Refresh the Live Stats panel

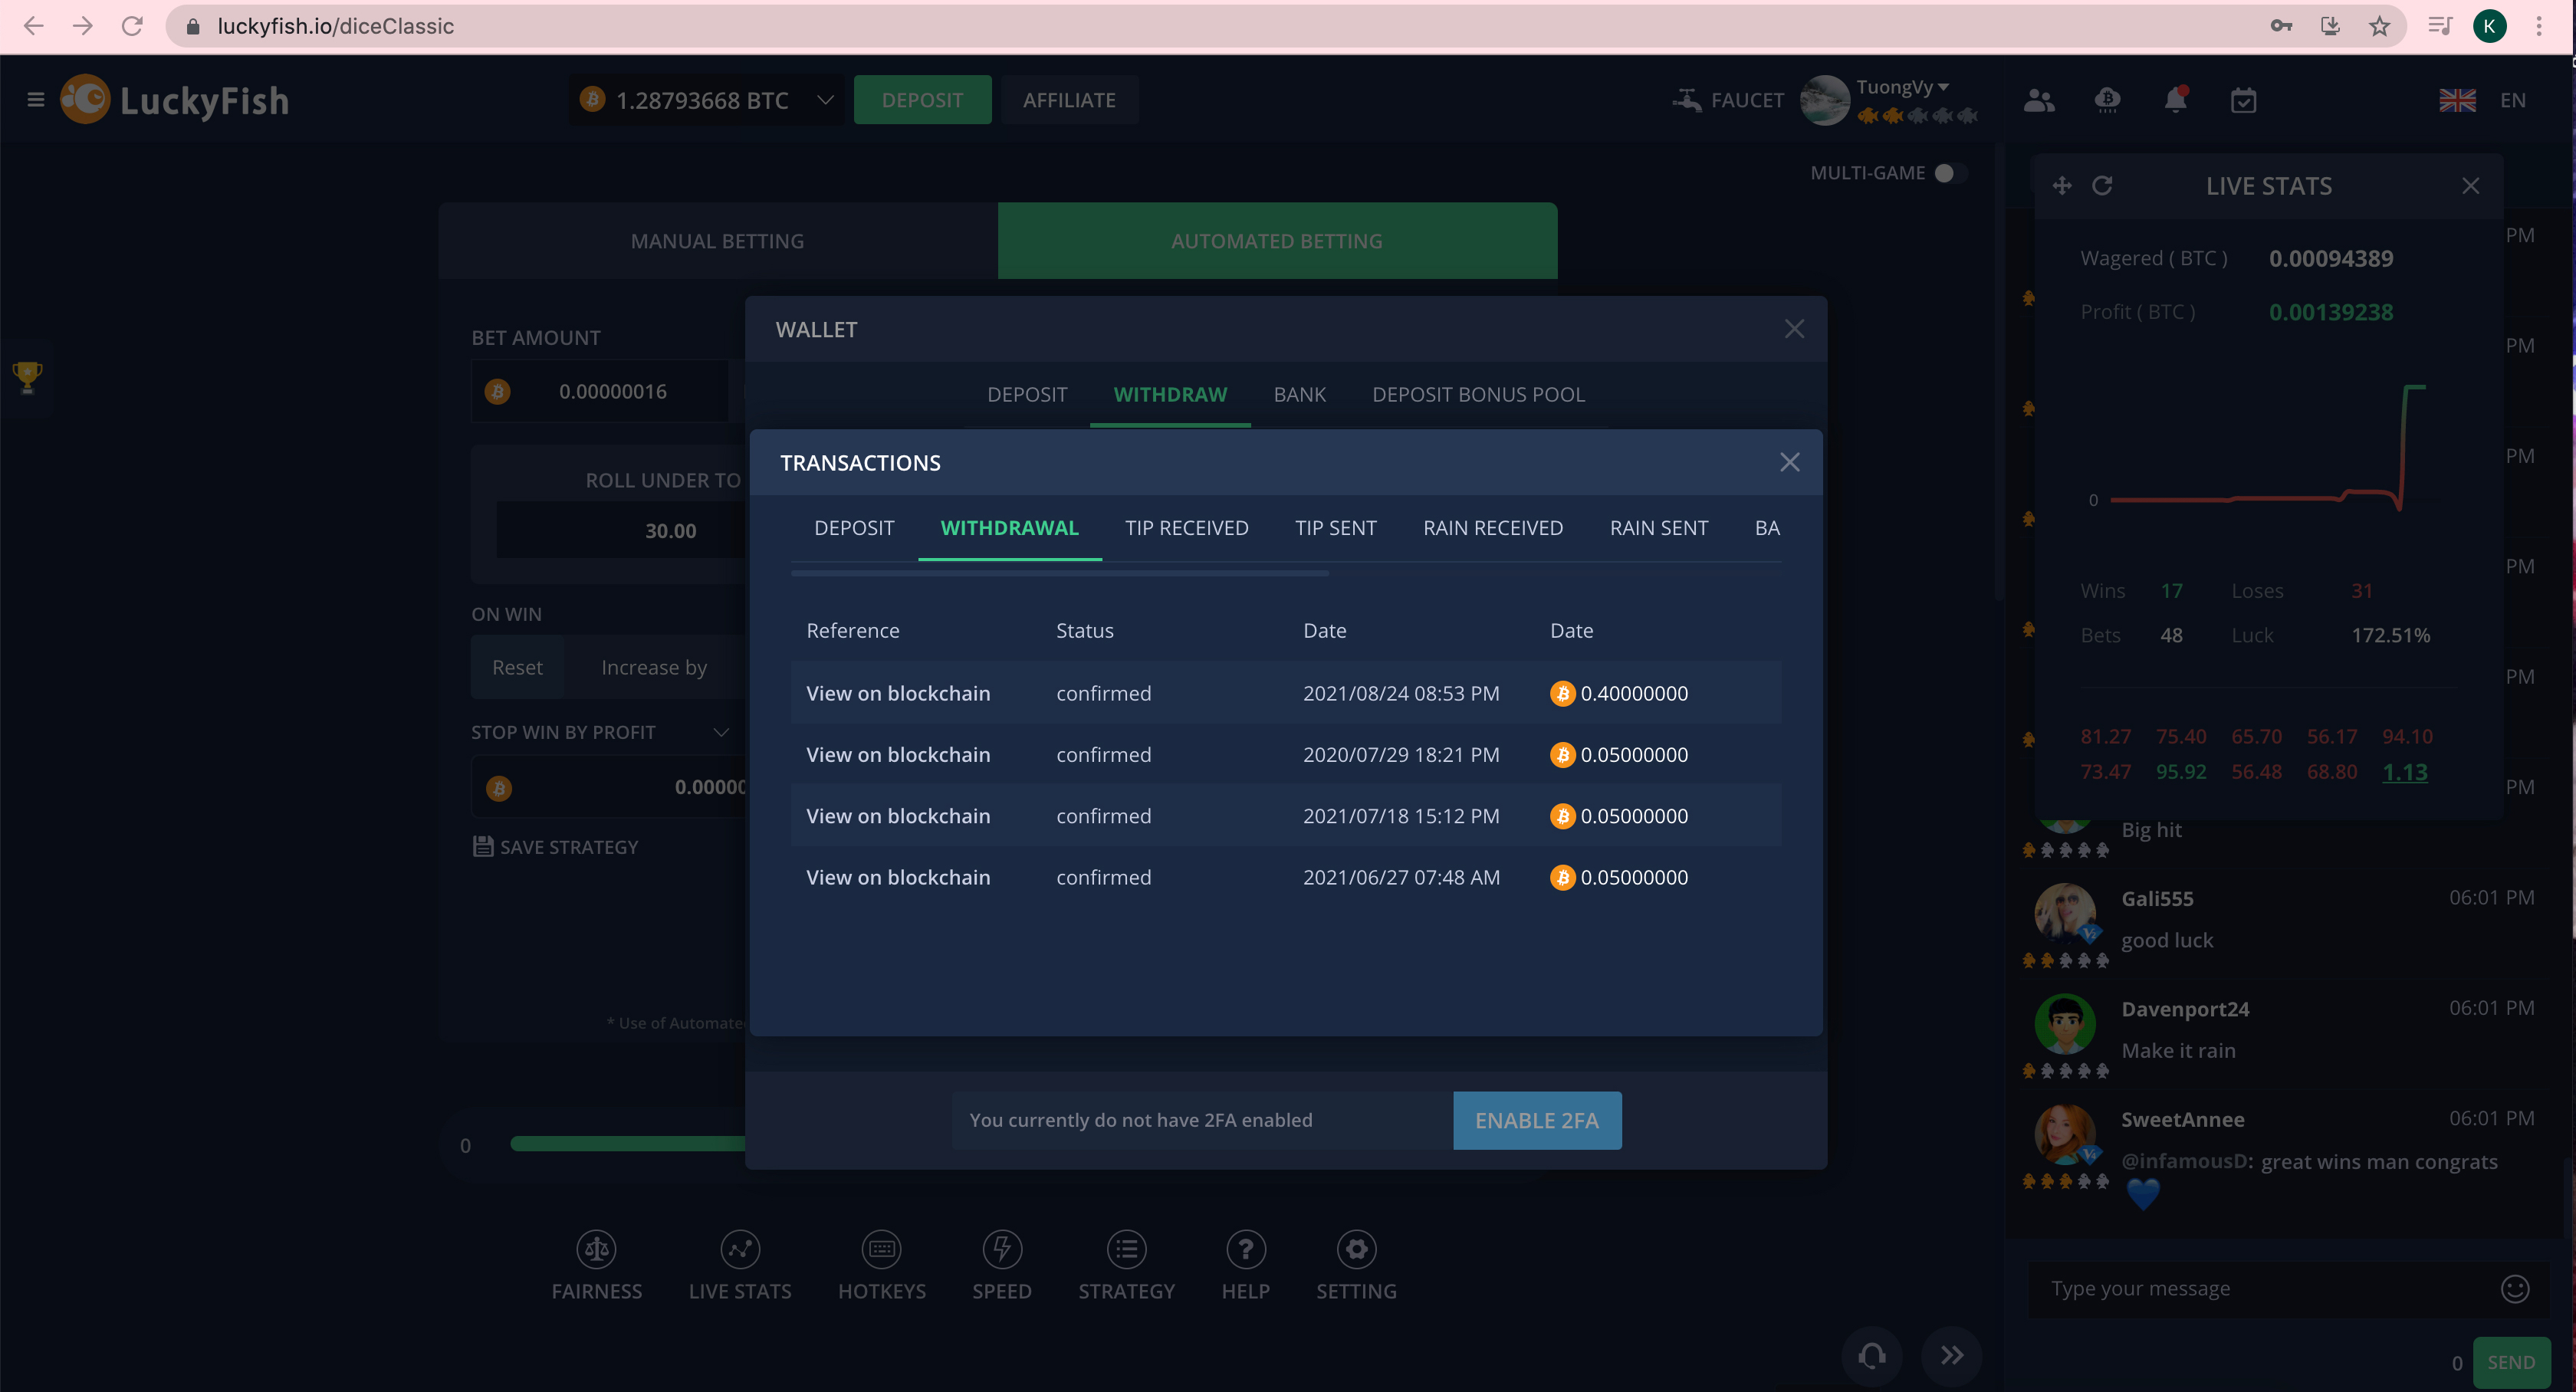pos(2102,186)
